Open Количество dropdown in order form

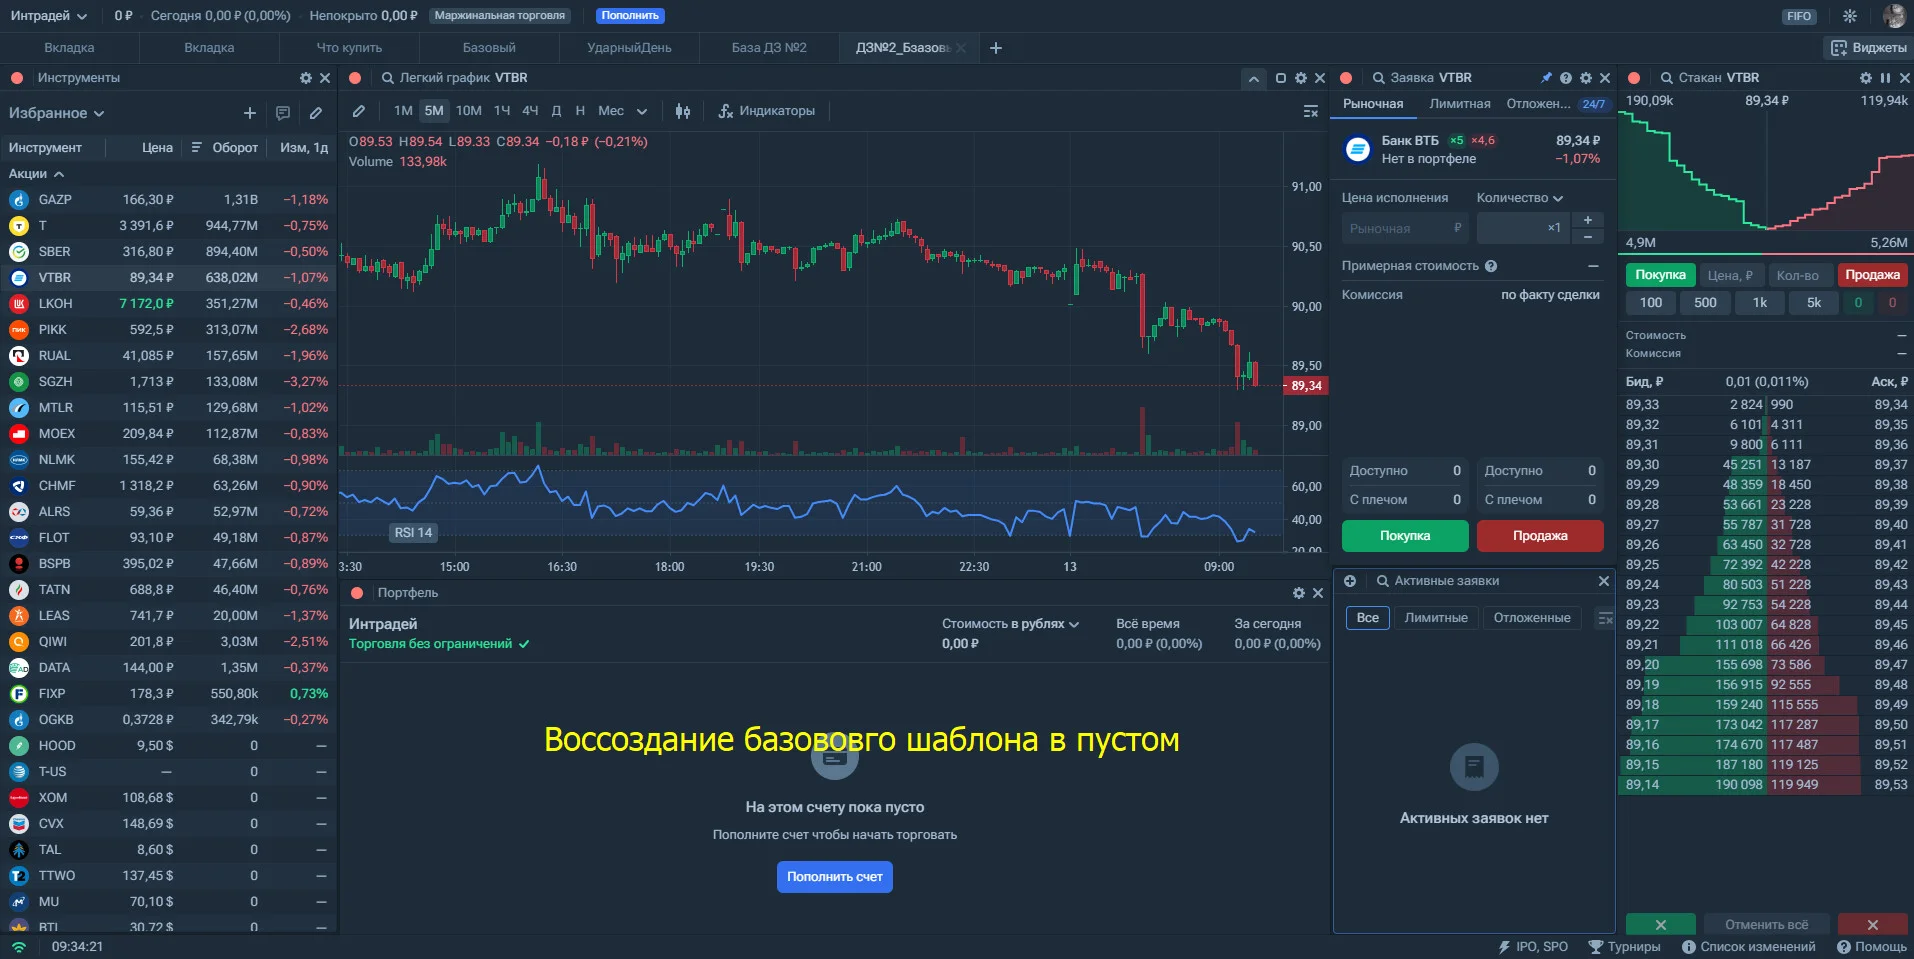[1520, 198]
